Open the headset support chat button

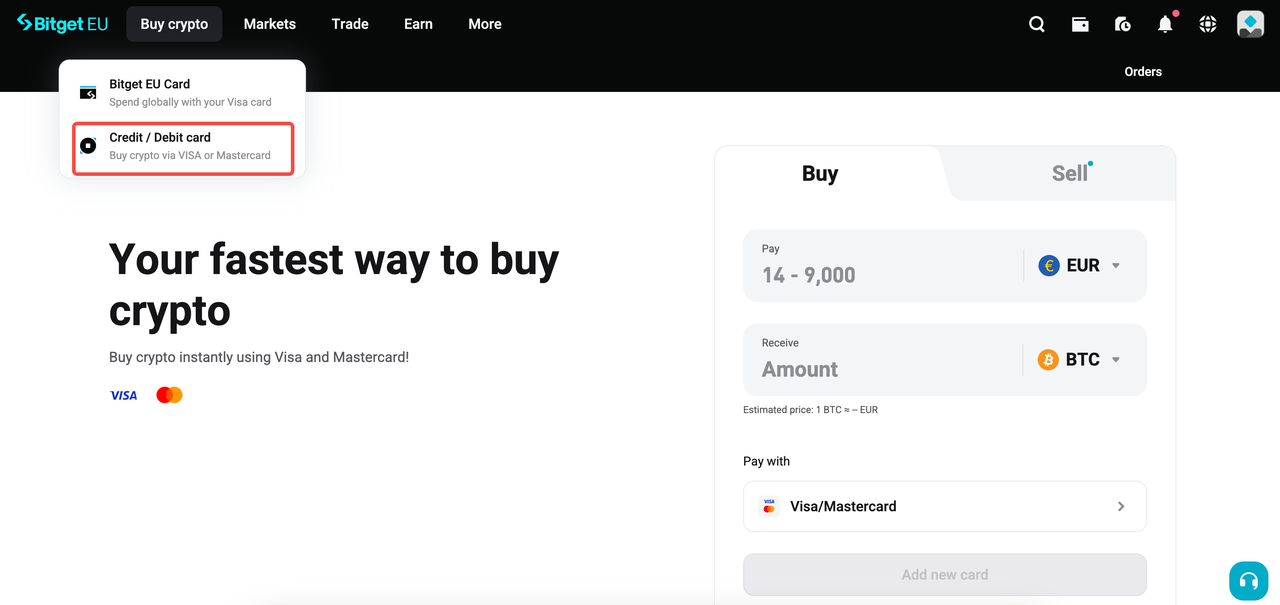click(1248, 581)
